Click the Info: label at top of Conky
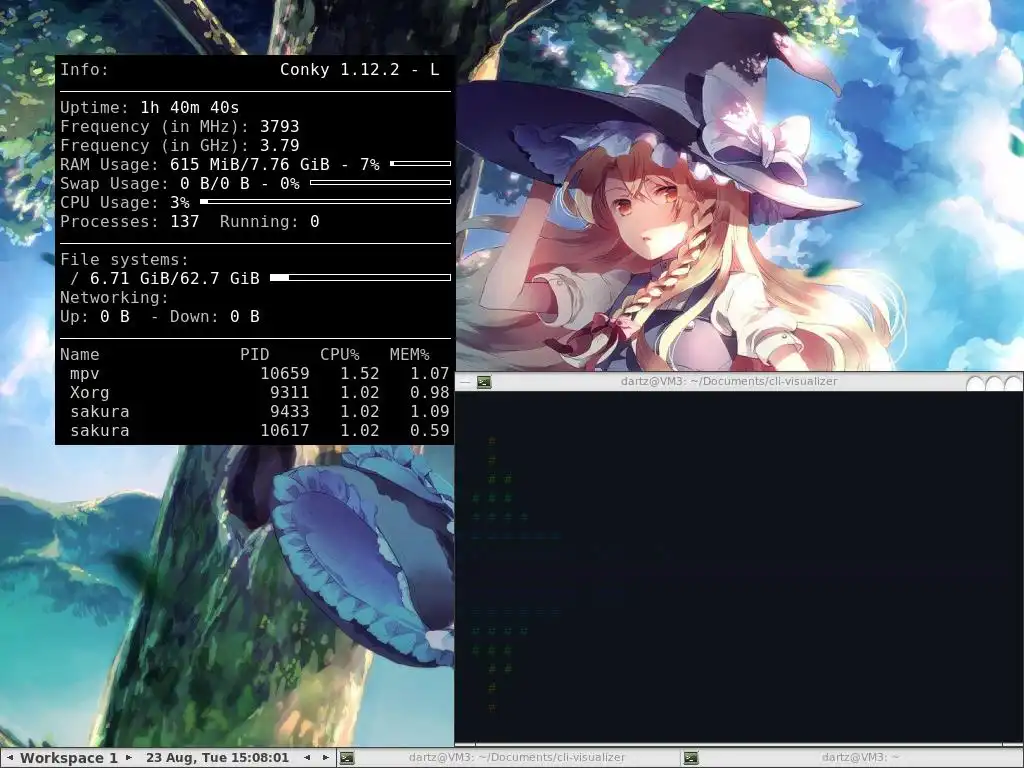The width and height of the screenshot is (1024, 768). click(84, 70)
